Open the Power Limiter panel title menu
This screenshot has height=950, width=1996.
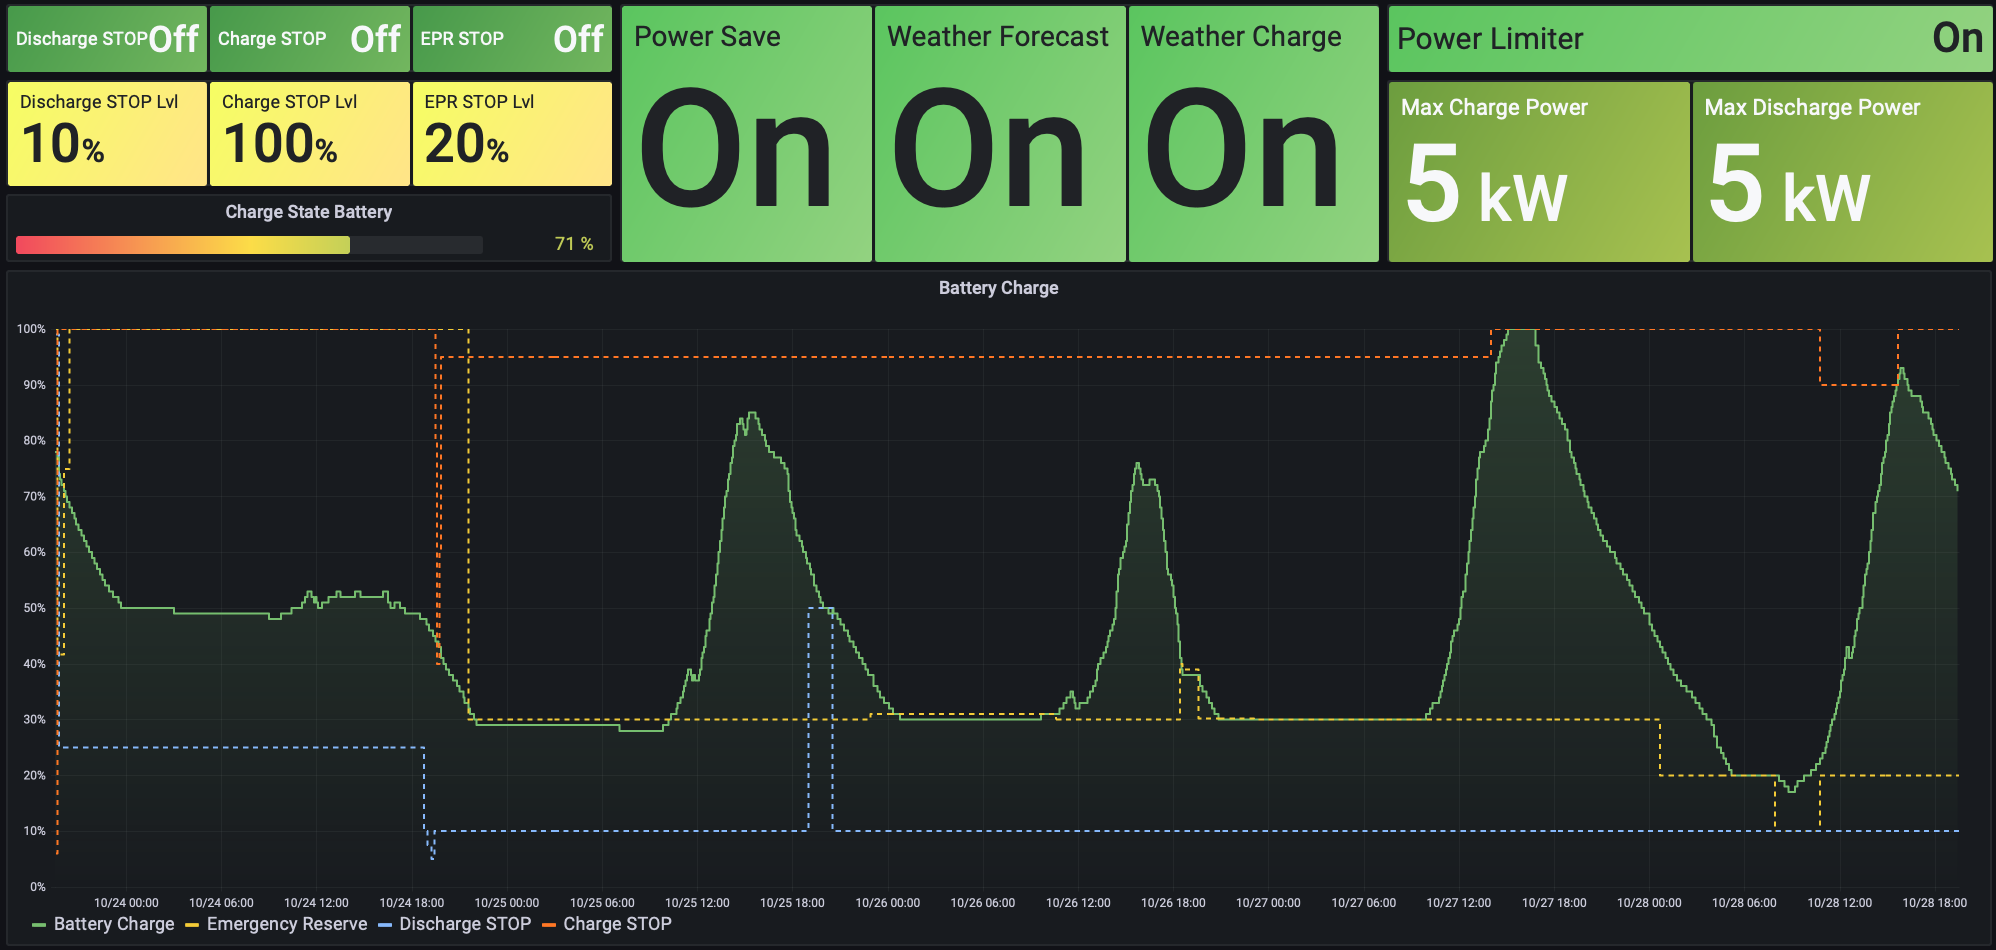click(x=1490, y=39)
